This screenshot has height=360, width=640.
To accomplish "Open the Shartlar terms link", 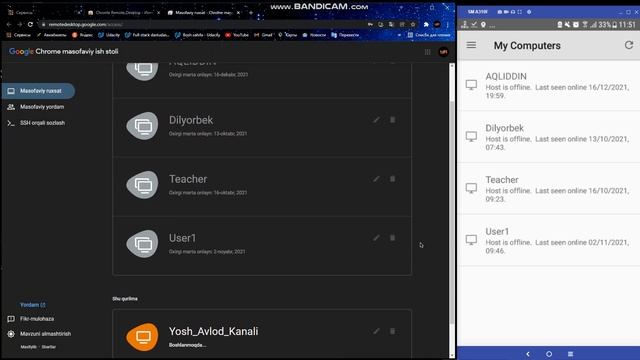I will point(49,347).
